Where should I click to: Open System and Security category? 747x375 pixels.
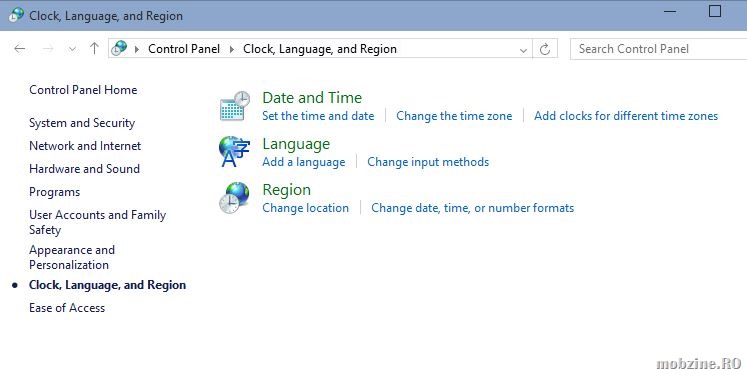(x=82, y=123)
